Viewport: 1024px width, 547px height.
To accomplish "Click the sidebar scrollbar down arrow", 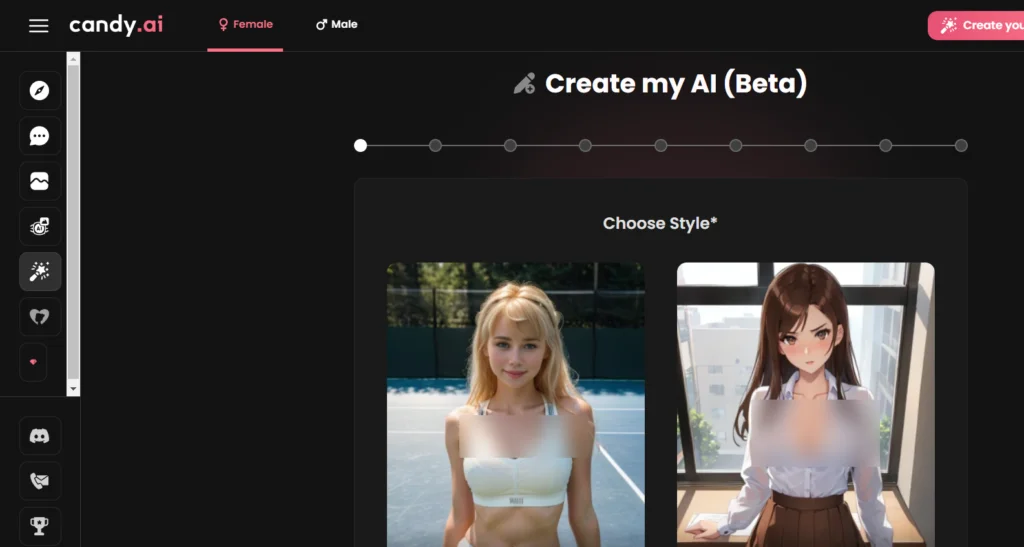I will tap(73, 389).
